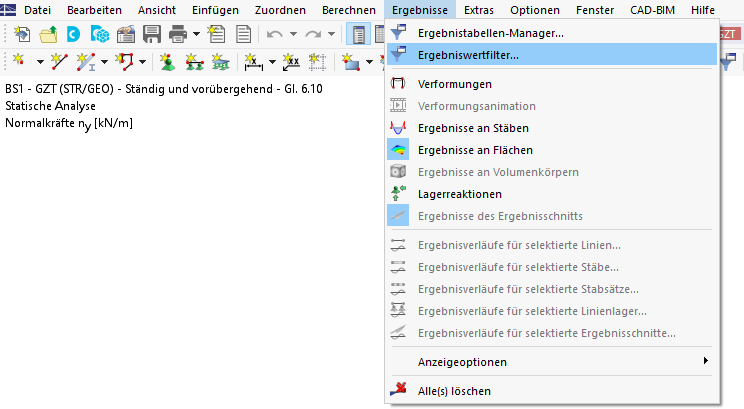Open the Zuordnen menu
The image size is (744, 409).
click(280, 10)
